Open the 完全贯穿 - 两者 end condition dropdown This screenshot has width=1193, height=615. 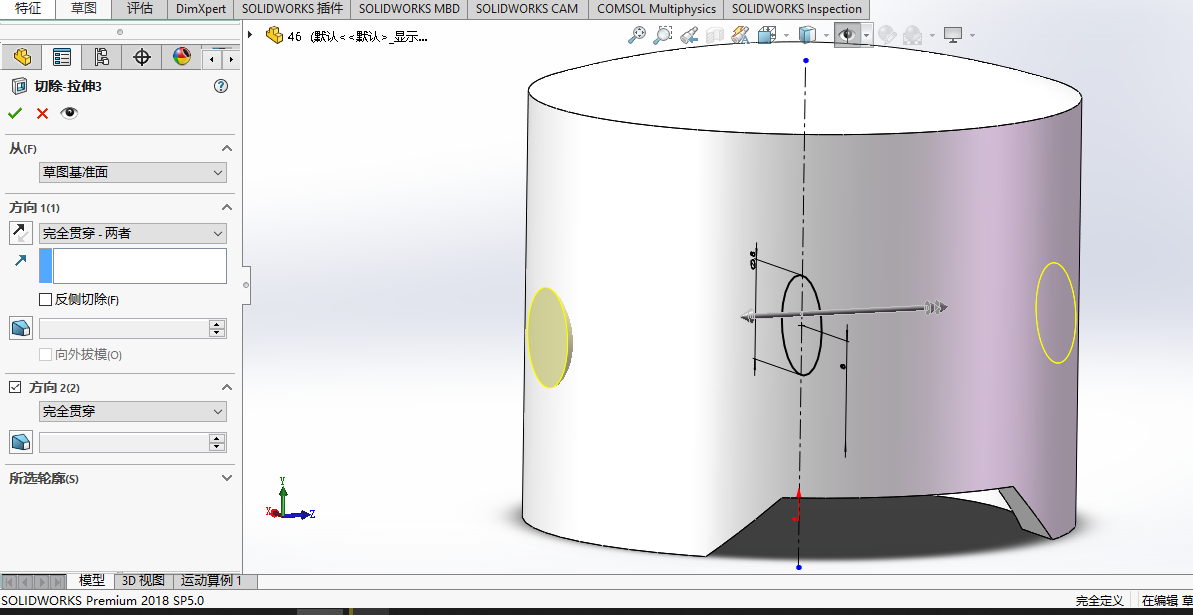tap(132, 233)
